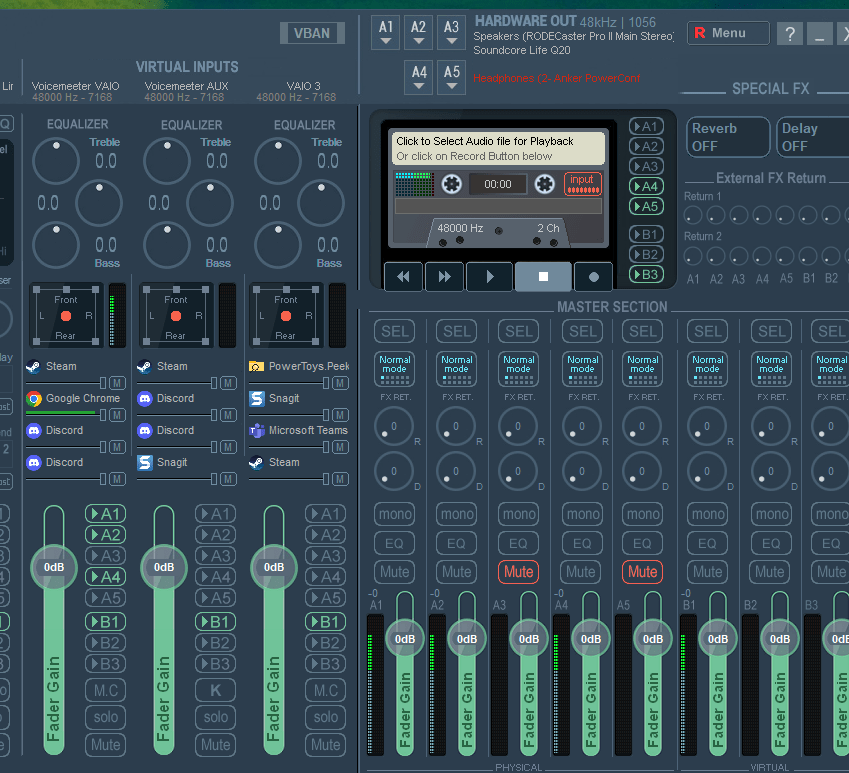Stop the cassette recorder
Screen dimensions: 849x773
point(543,277)
